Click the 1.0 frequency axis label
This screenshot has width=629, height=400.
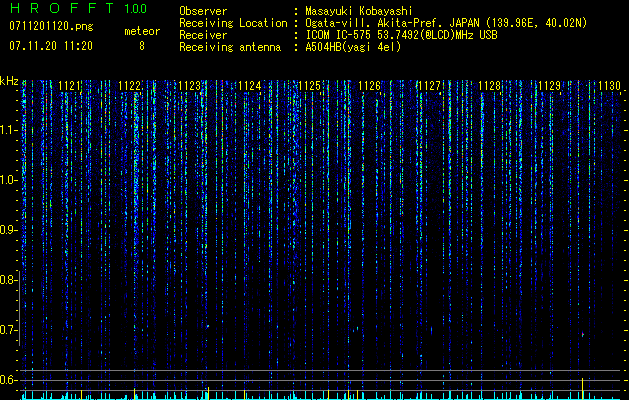pyautogui.click(x=9, y=180)
